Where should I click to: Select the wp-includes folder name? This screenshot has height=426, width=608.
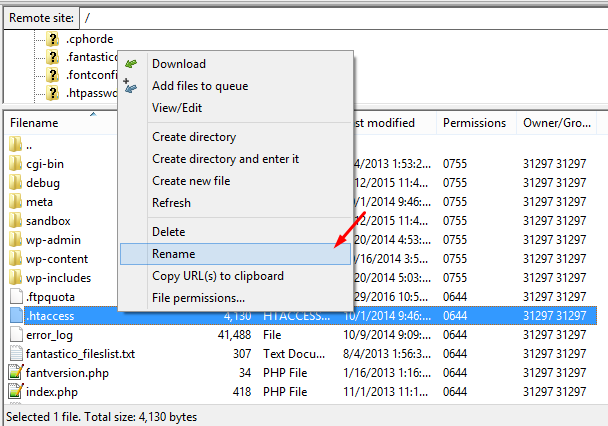58,278
